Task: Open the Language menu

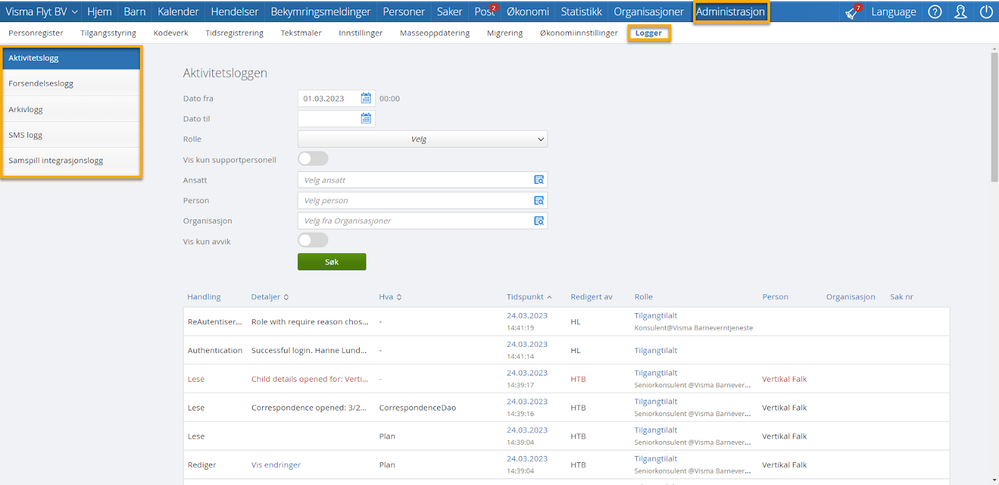Action: click(x=894, y=12)
